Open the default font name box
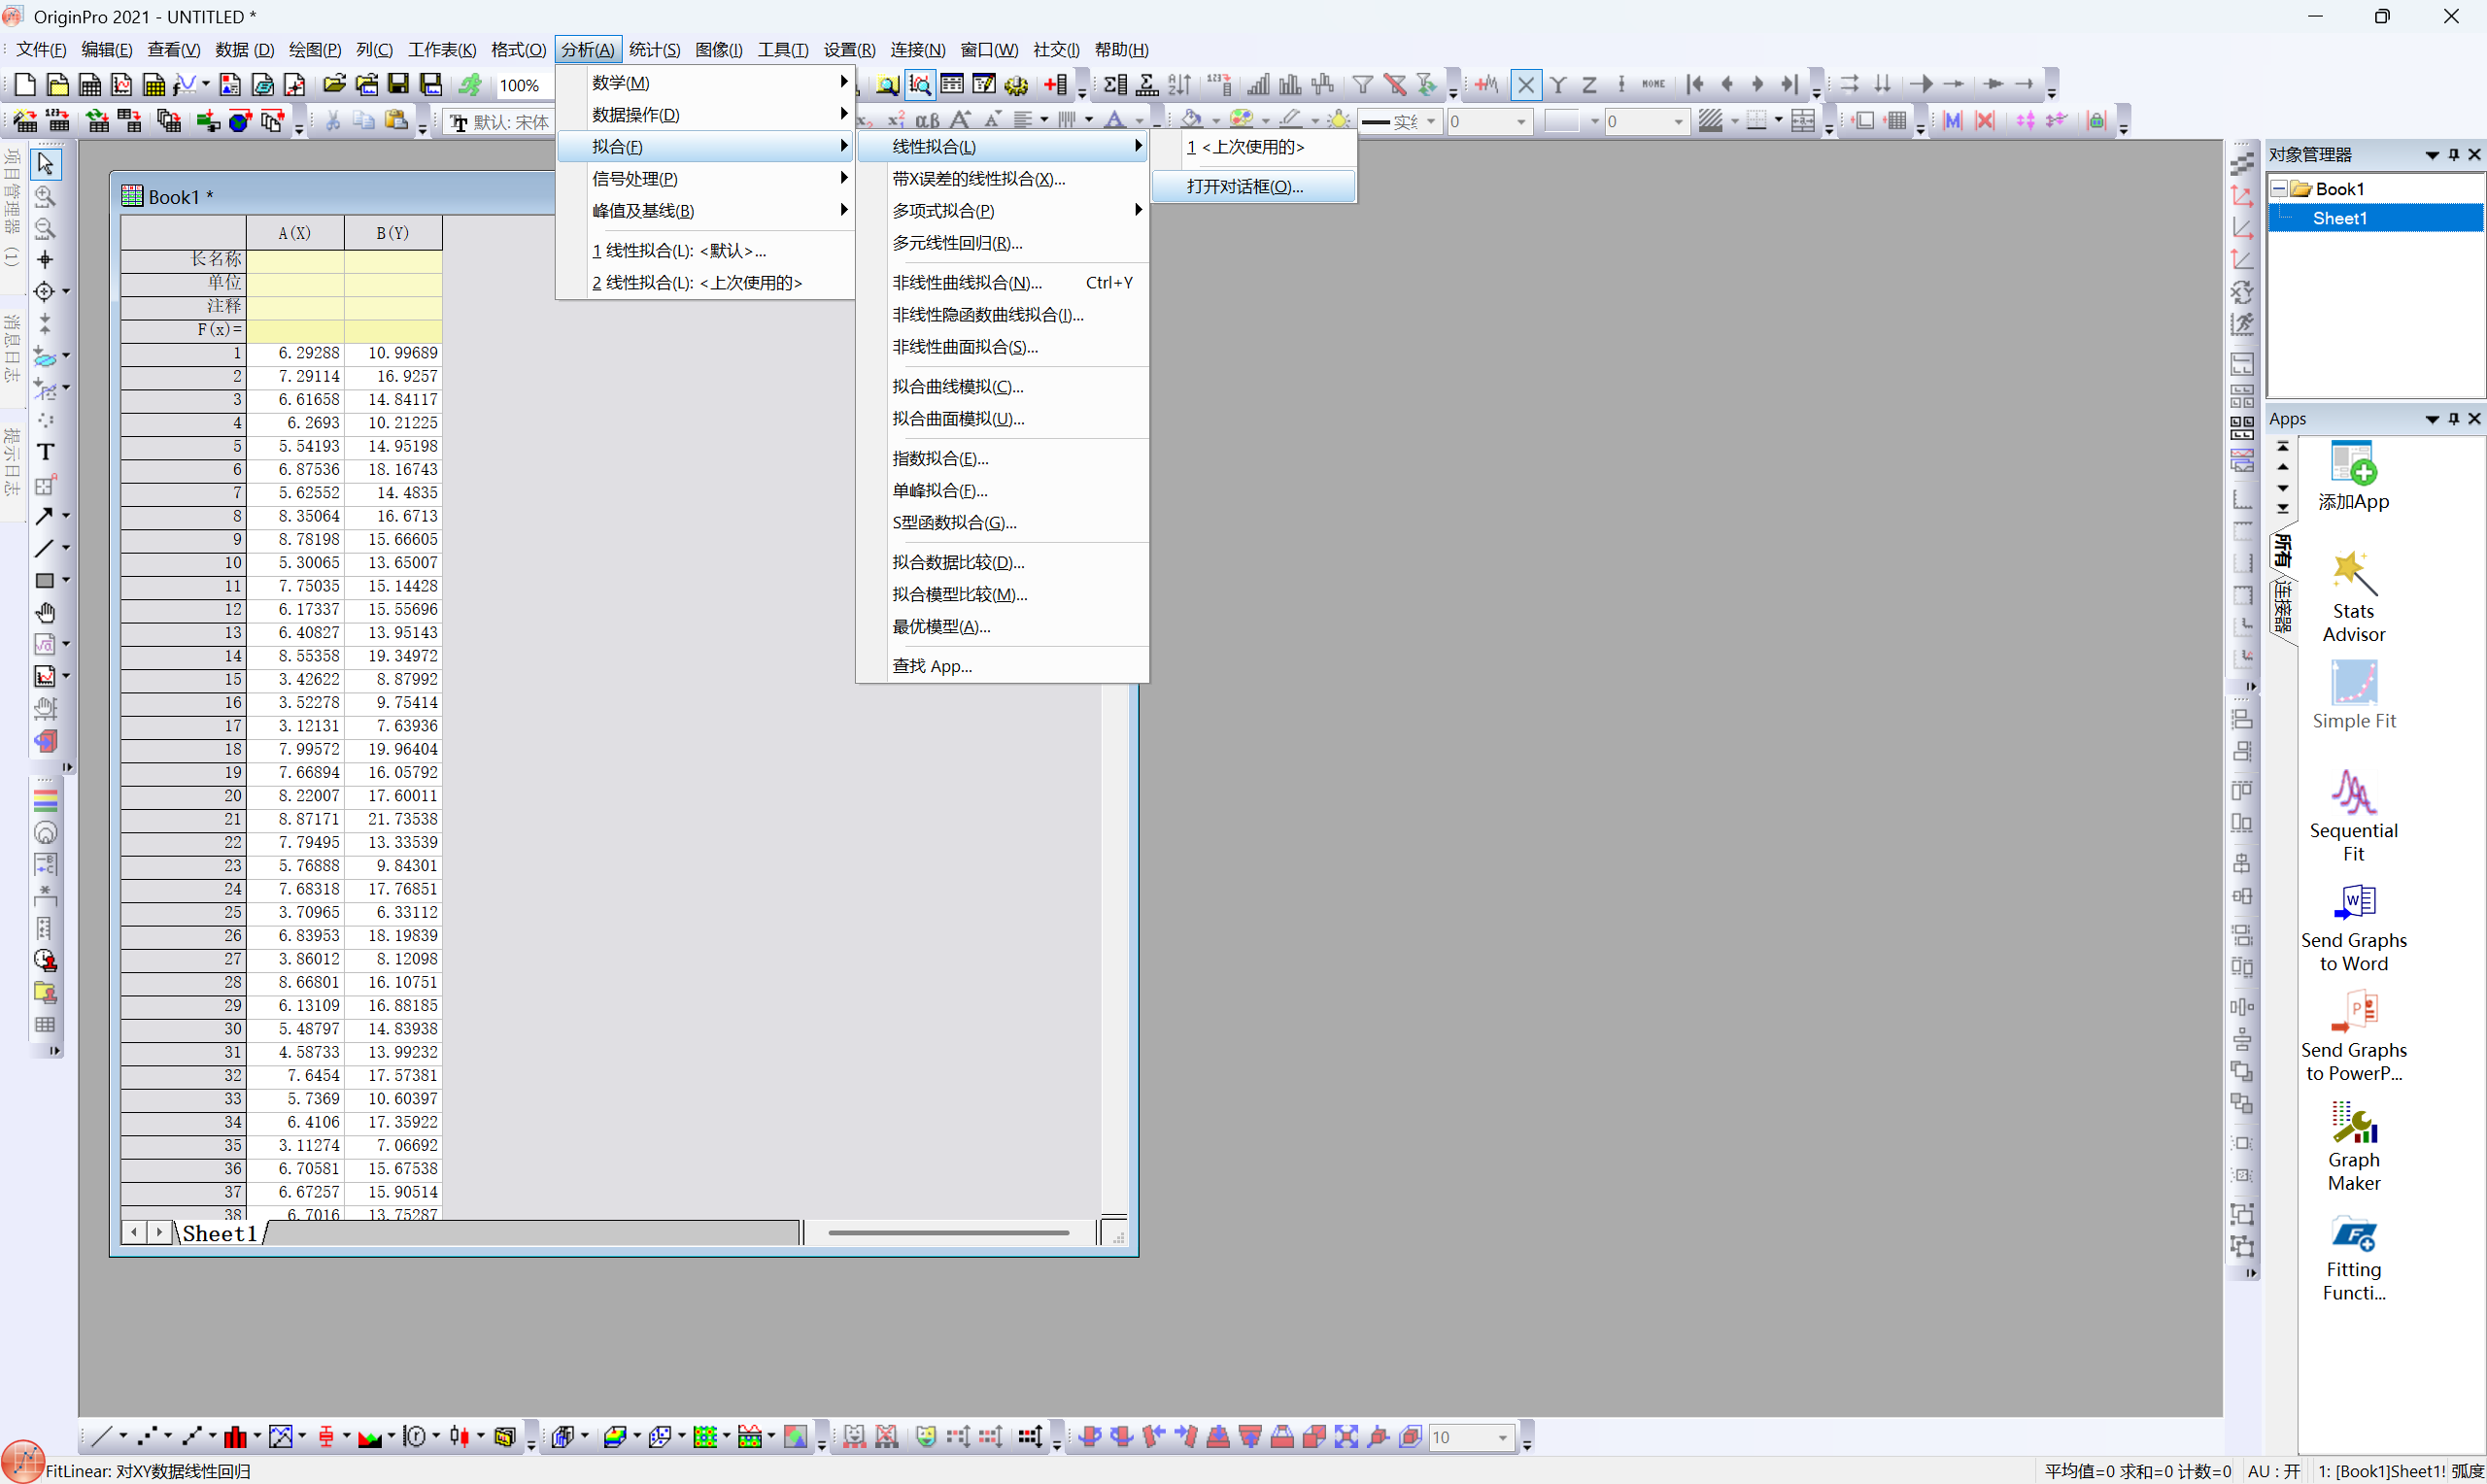The height and width of the screenshot is (1484, 2487). tap(501, 122)
